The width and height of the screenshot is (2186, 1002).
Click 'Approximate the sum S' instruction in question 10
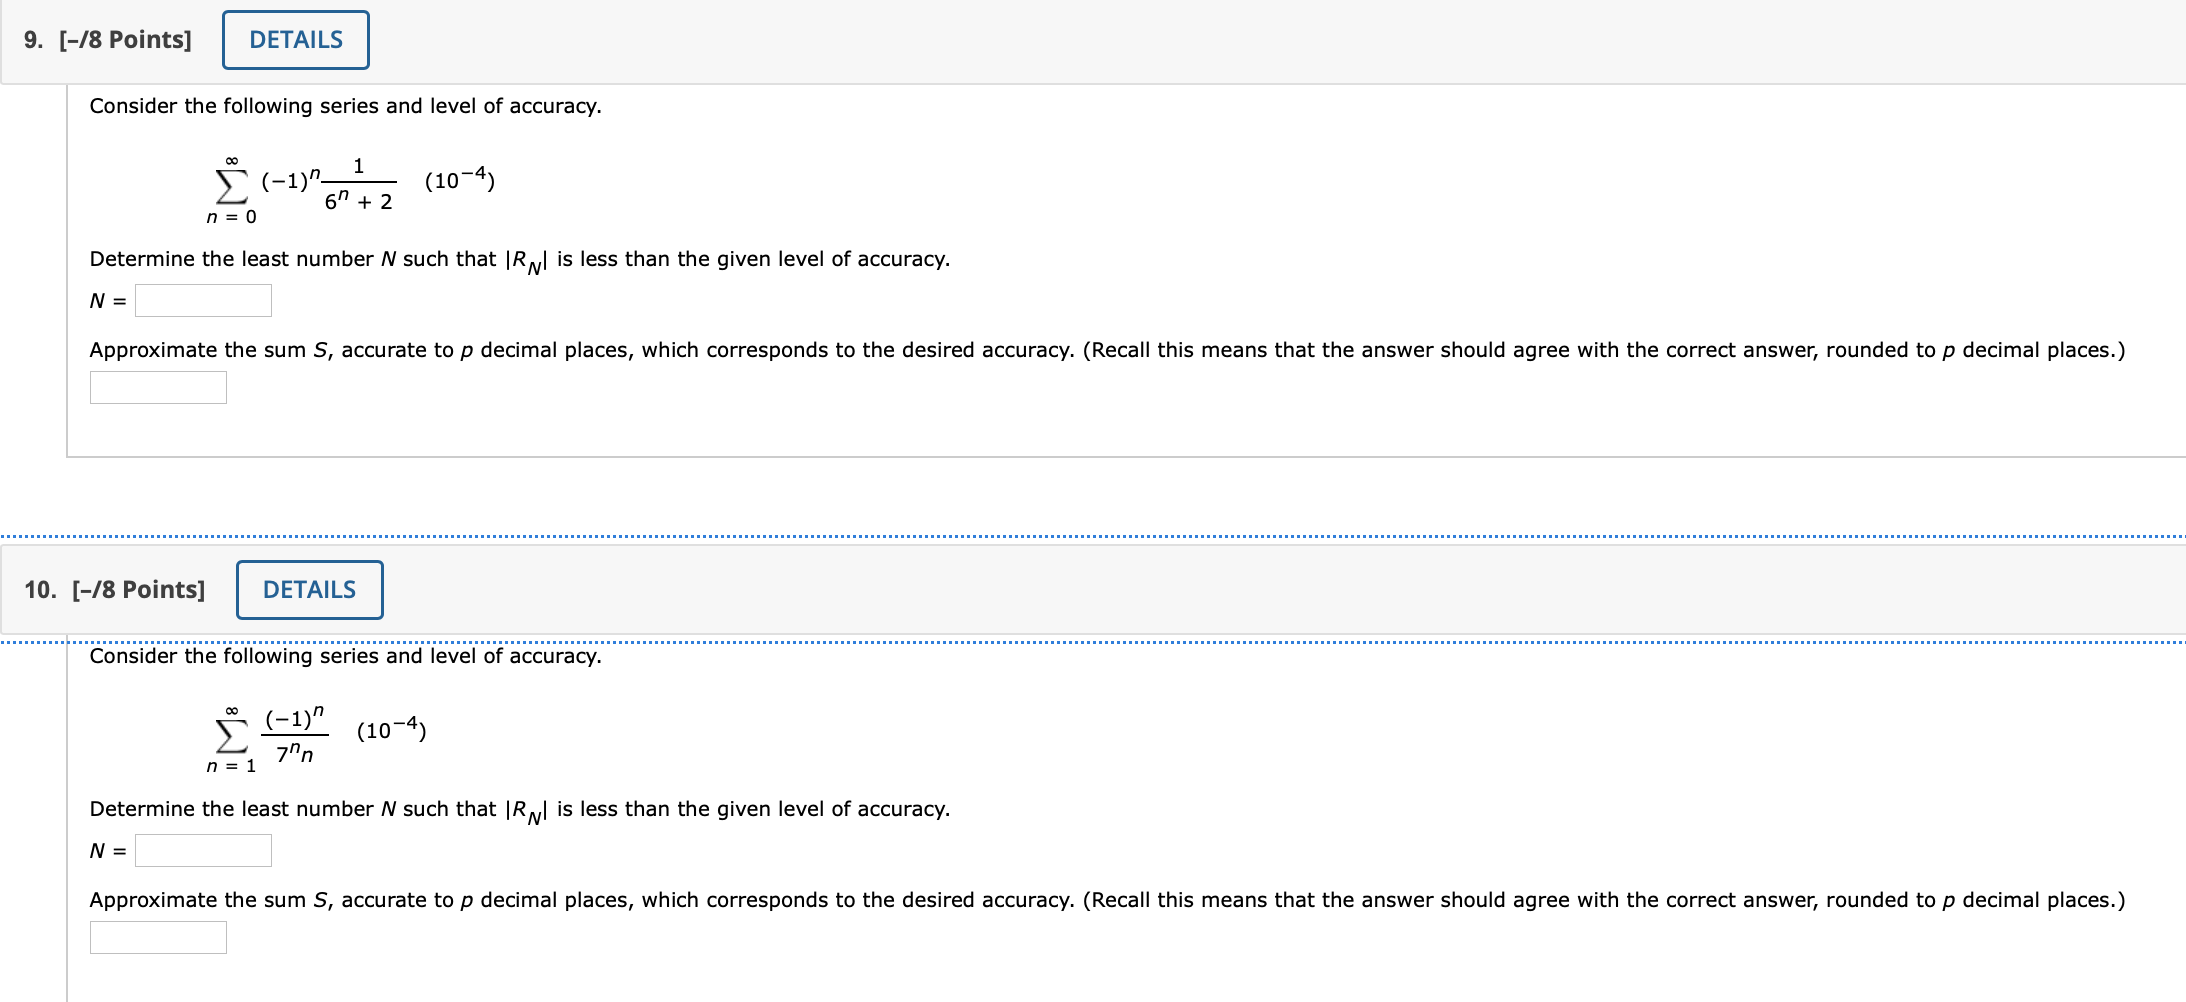[x=1107, y=900]
